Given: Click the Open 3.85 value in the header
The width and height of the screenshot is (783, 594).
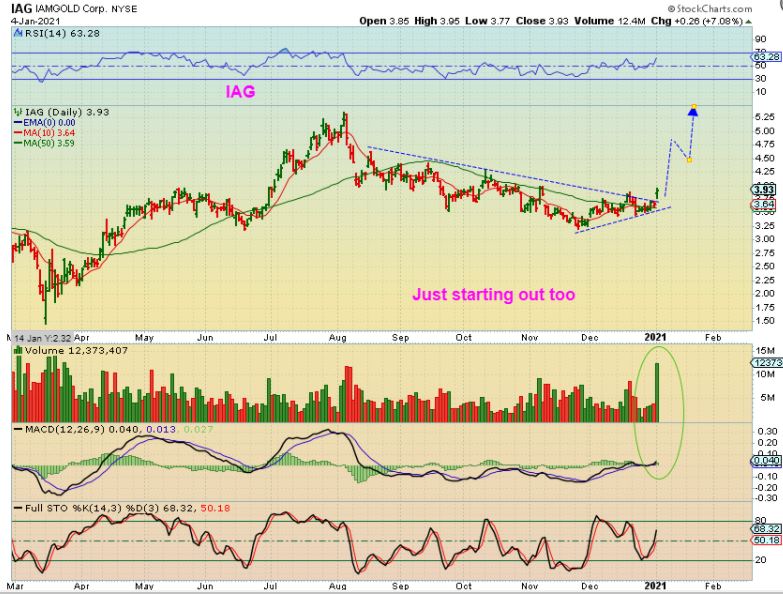Looking at the screenshot, I should click(384, 21).
